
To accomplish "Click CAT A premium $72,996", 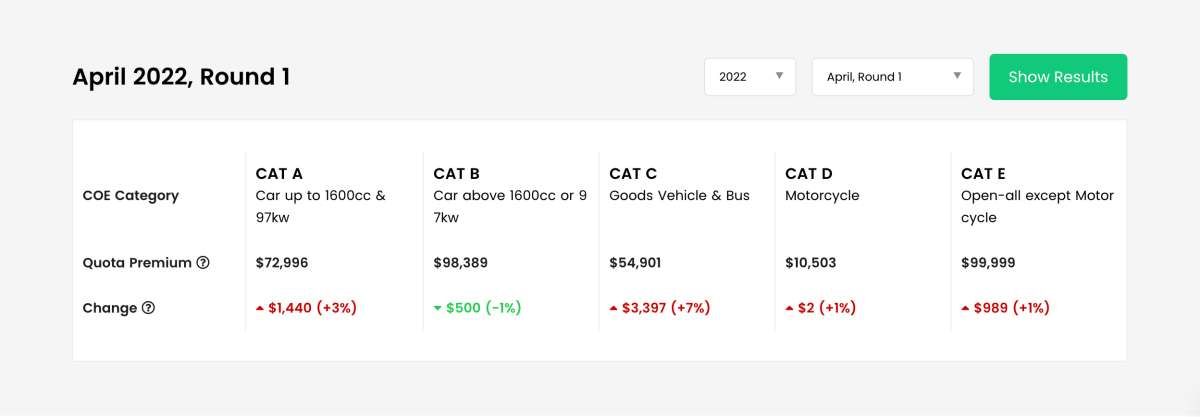I will pos(282,263).
